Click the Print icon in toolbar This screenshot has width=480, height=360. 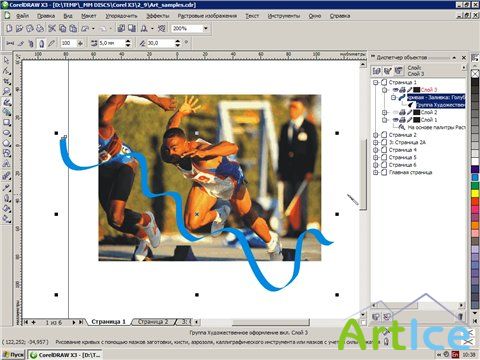click(40, 29)
